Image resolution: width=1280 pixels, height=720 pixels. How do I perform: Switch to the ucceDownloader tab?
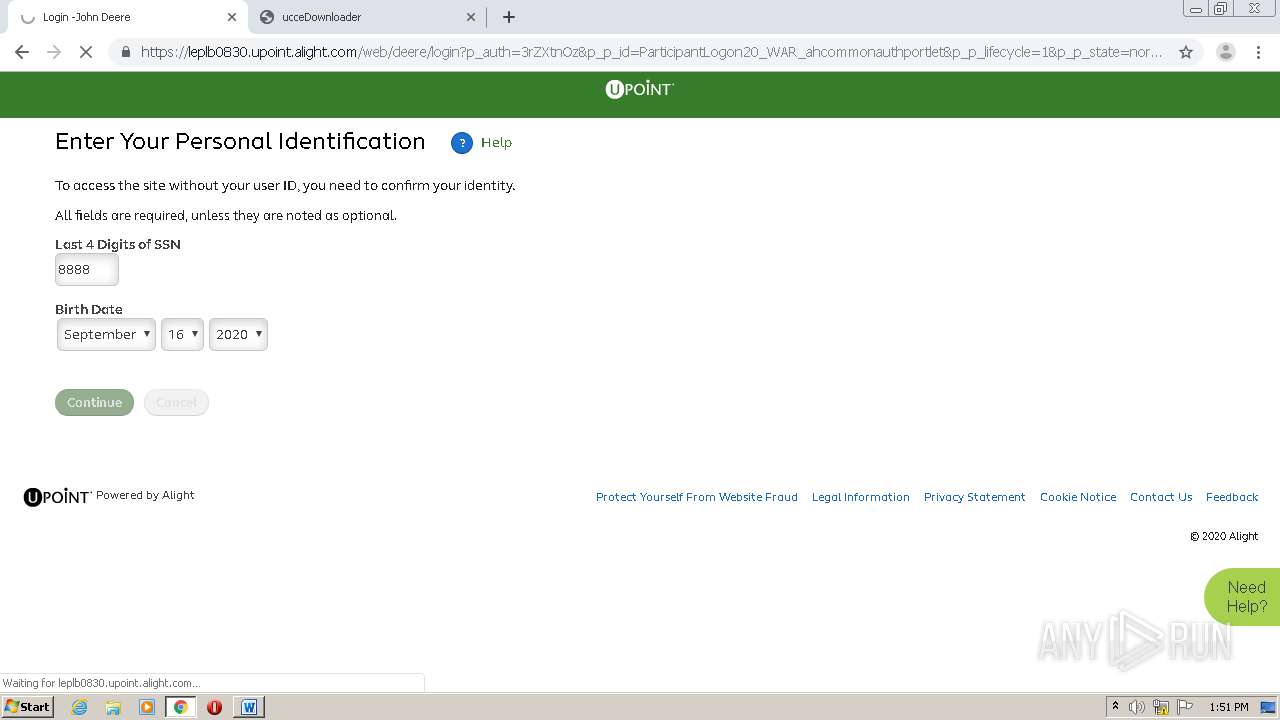click(x=365, y=17)
